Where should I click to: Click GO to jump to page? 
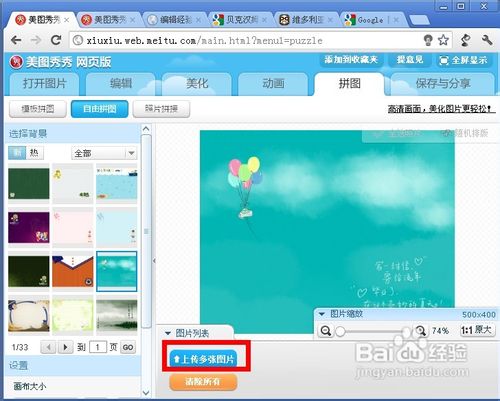(128, 347)
